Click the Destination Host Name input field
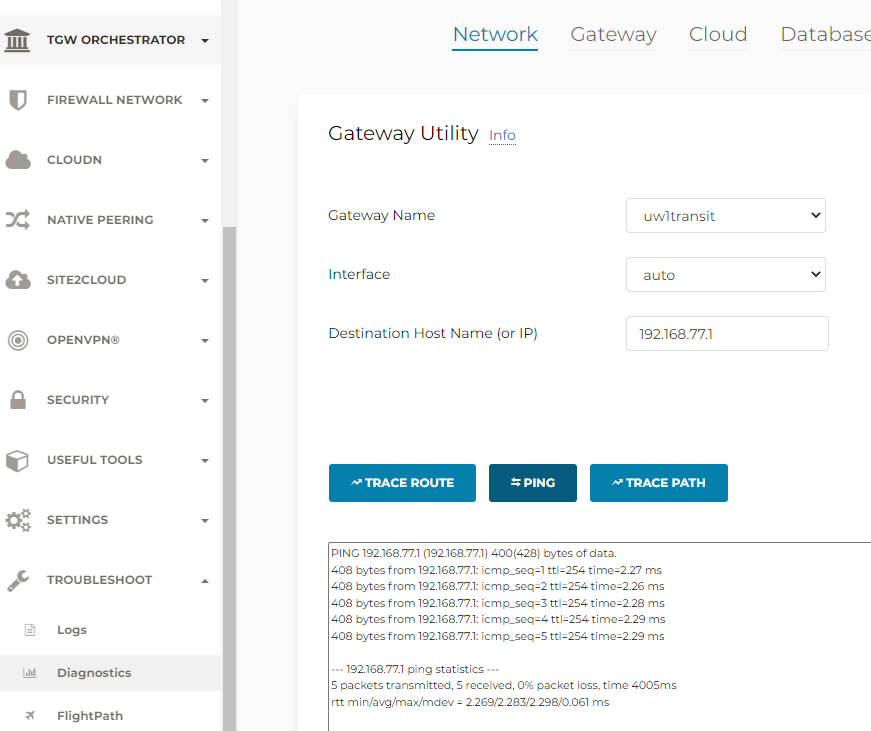 click(x=727, y=333)
